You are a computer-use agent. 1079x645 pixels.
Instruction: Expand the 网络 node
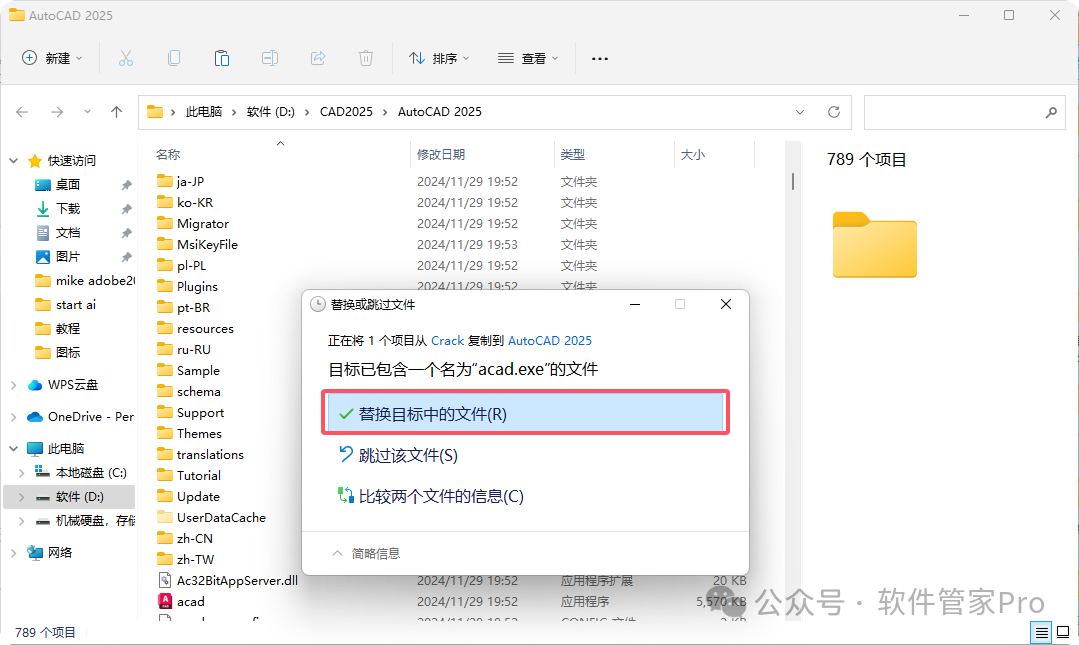point(14,552)
